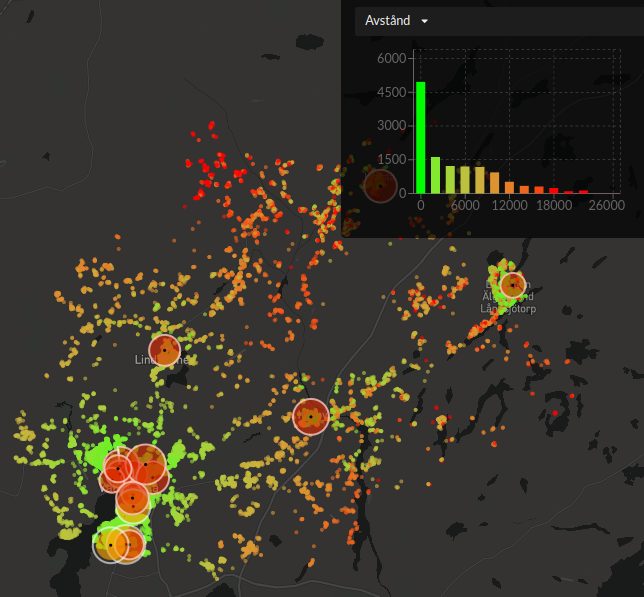Click the circle marker left of the histogram
The height and width of the screenshot is (597, 644).
(380, 186)
